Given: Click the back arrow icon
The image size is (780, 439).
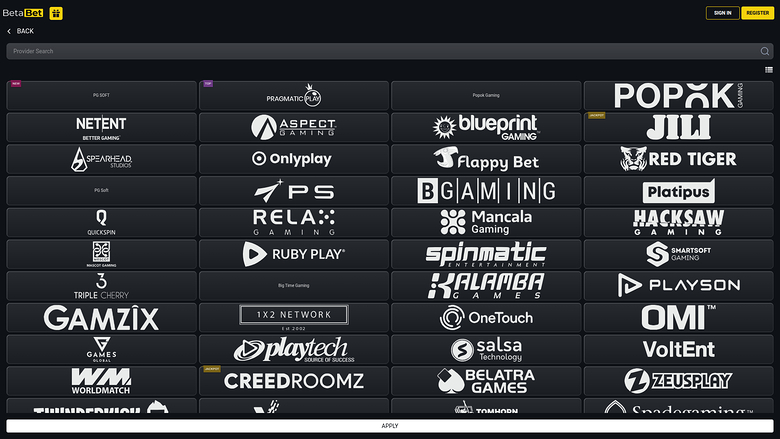Looking at the screenshot, I should coord(10,31).
